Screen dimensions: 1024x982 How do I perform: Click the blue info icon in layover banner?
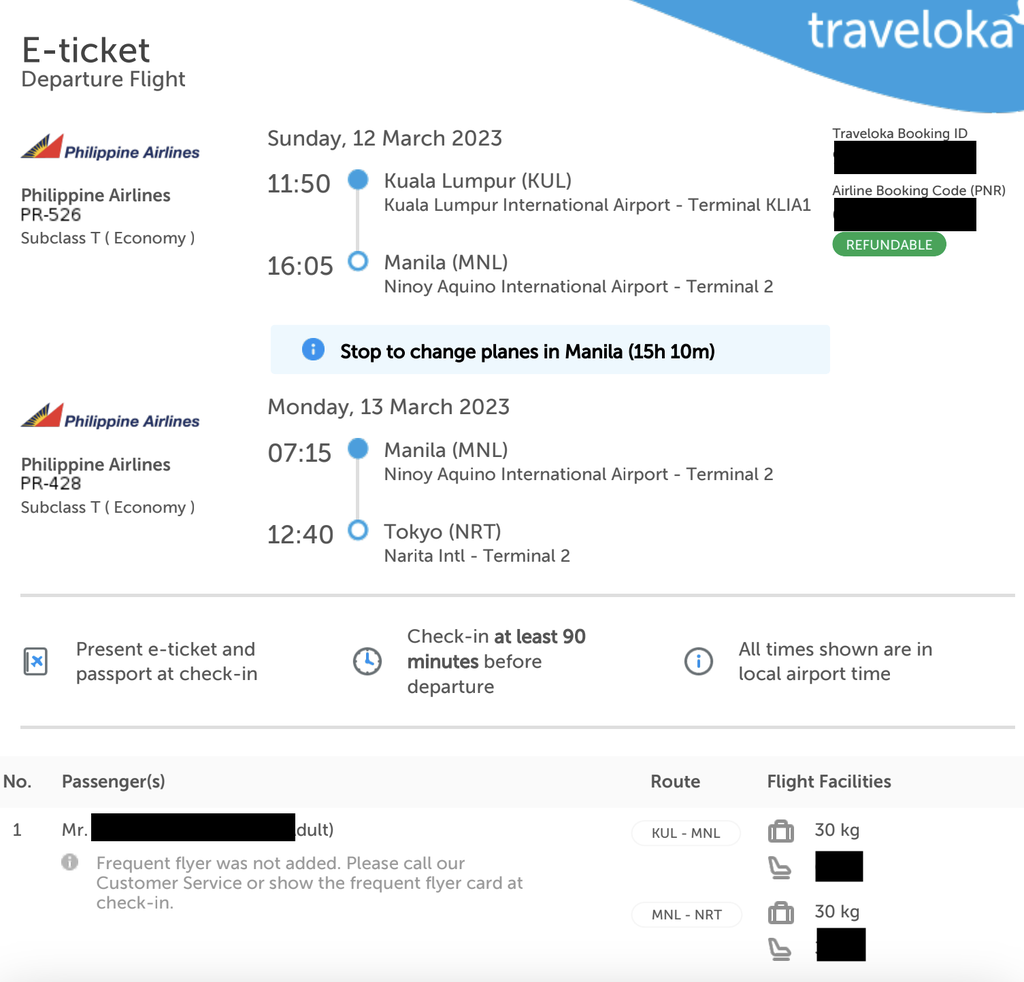click(x=313, y=349)
